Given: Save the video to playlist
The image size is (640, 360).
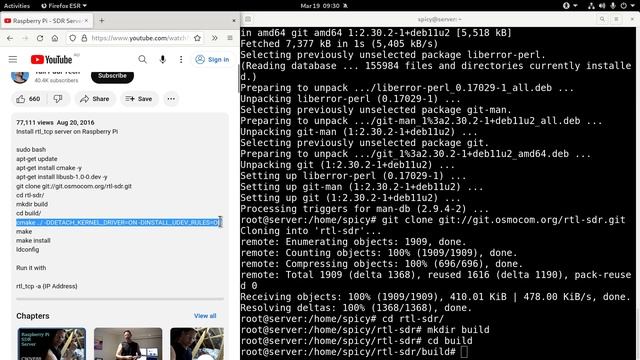Looking at the screenshot, I should point(139,99).
